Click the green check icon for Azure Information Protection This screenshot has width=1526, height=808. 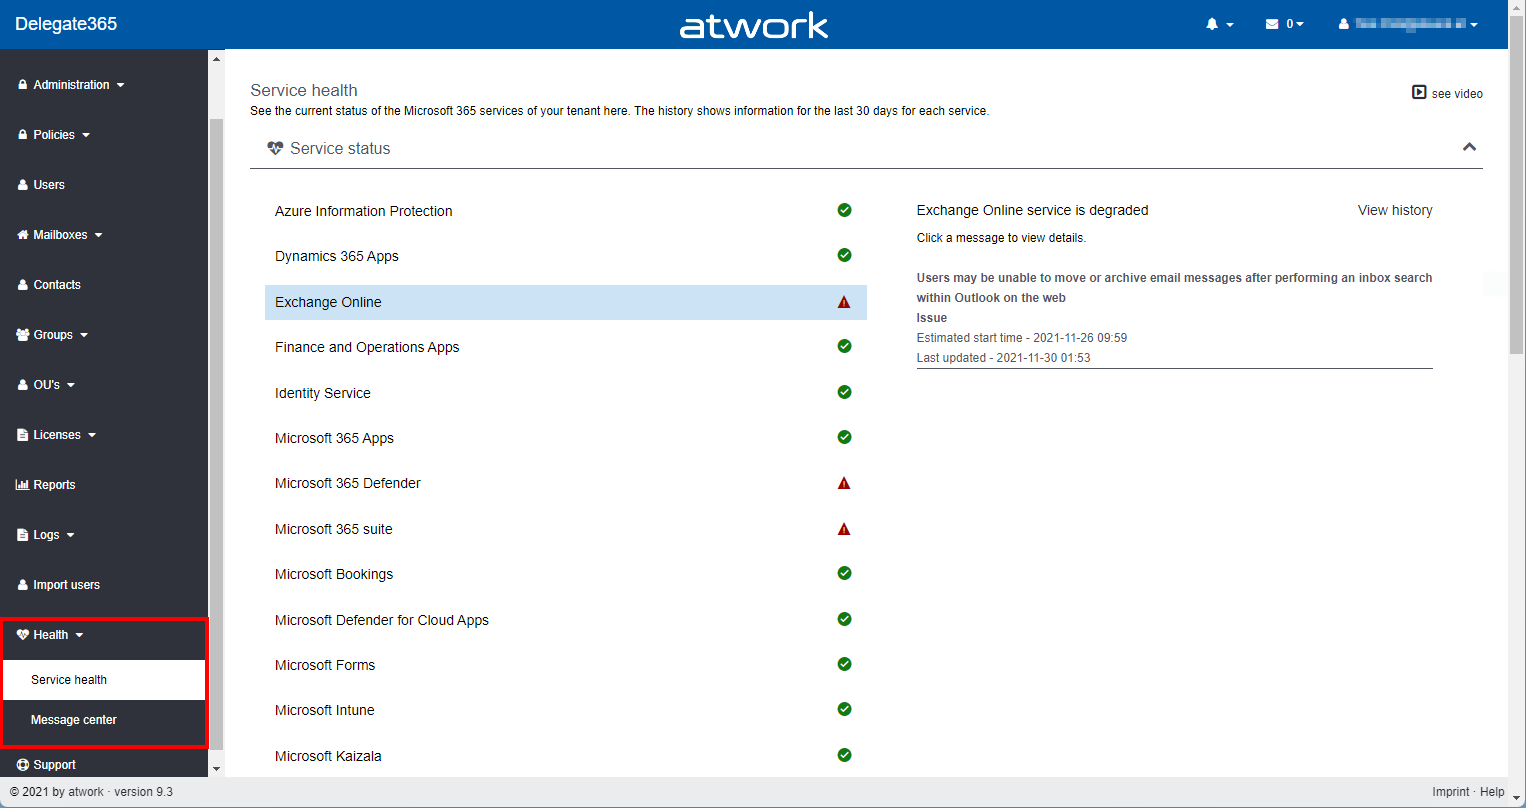pos(844,210)
